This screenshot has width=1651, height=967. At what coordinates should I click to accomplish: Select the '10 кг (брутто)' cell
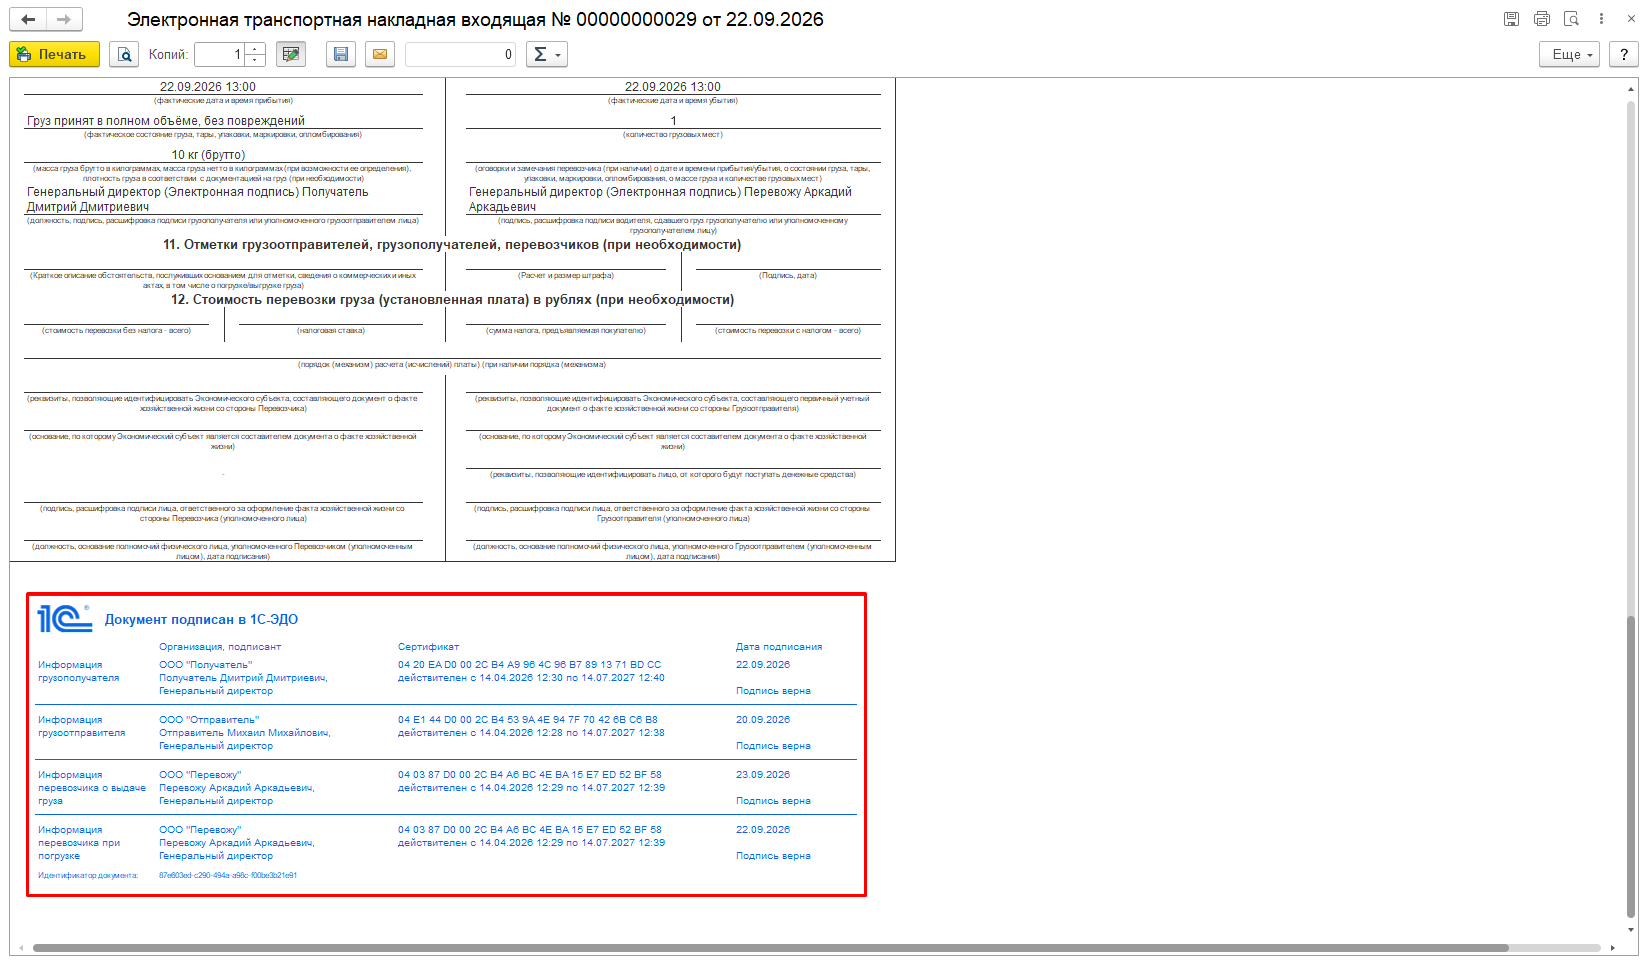coord(208,155)
